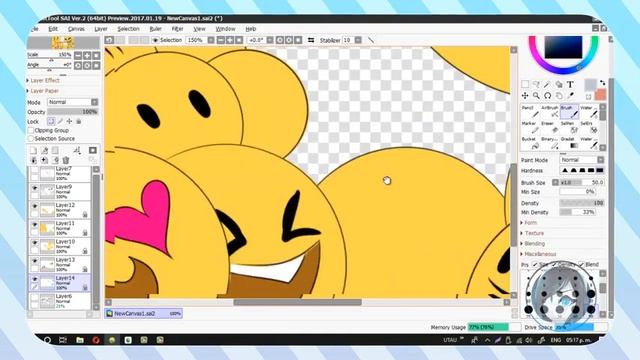Choose the rectangular selection tool

point(525,84)
